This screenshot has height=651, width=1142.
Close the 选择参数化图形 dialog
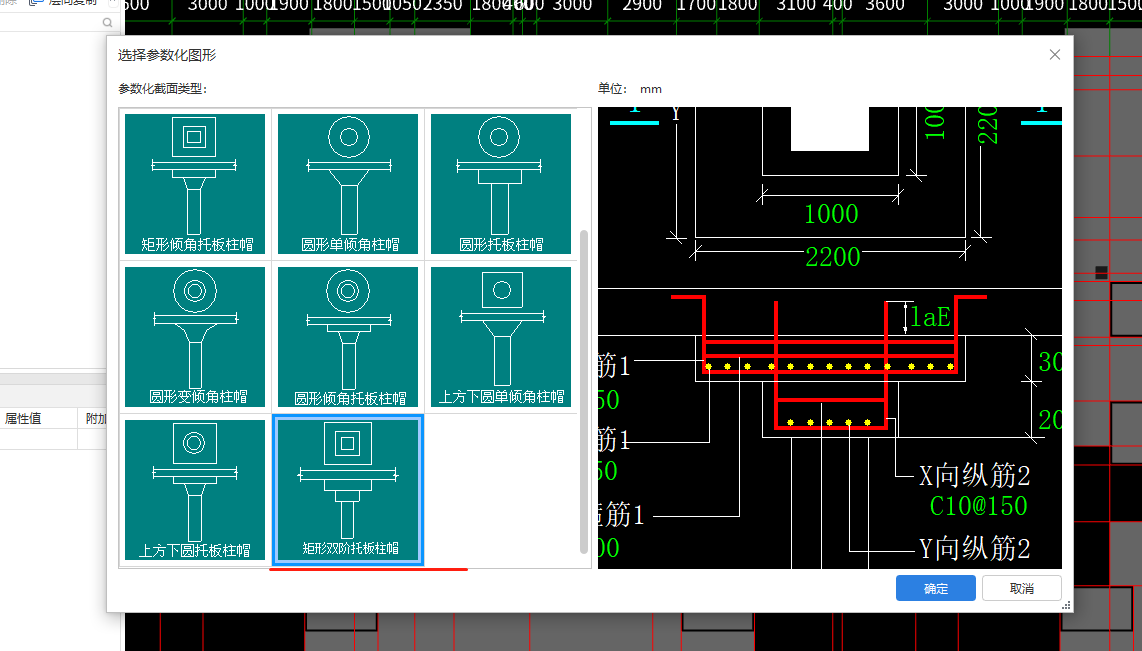pyautogui.click(x=1055, y=55)
